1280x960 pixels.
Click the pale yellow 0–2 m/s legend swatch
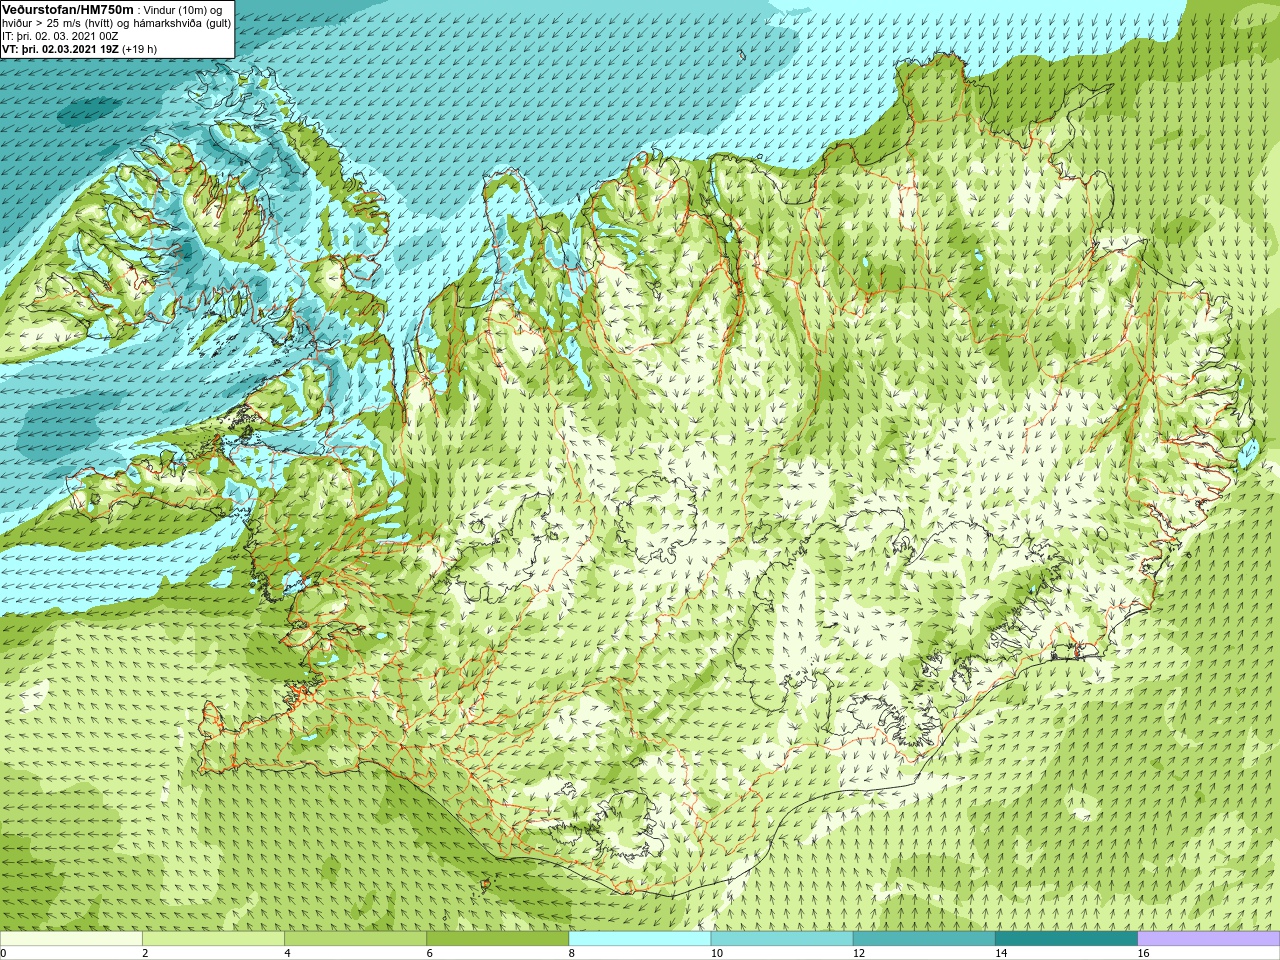[71, 938]
